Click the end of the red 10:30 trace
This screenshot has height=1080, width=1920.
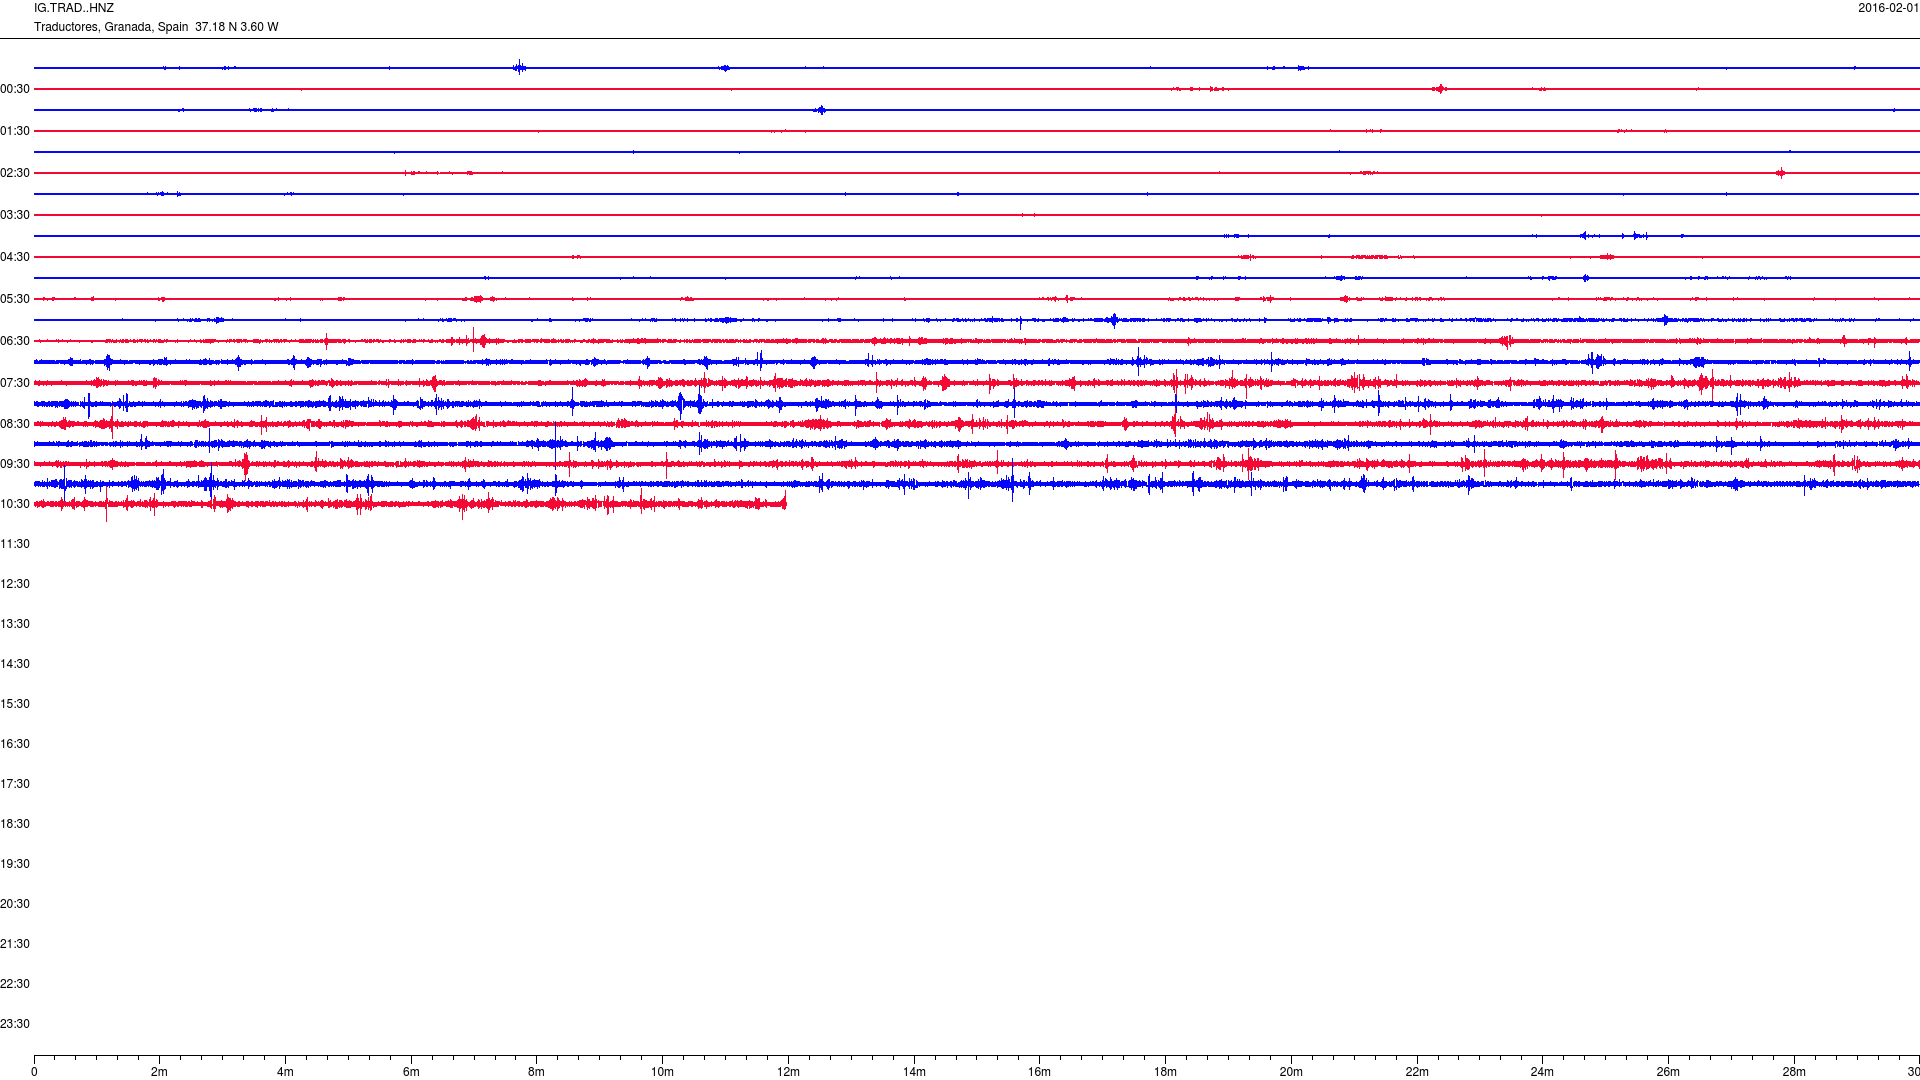(785, 504)
